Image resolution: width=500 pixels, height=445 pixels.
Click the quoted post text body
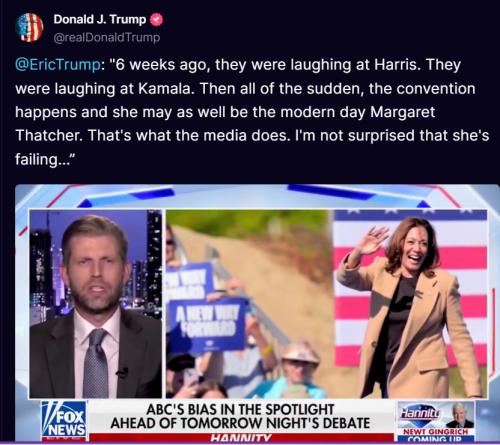pyautogui.click(x=252, y=112)
